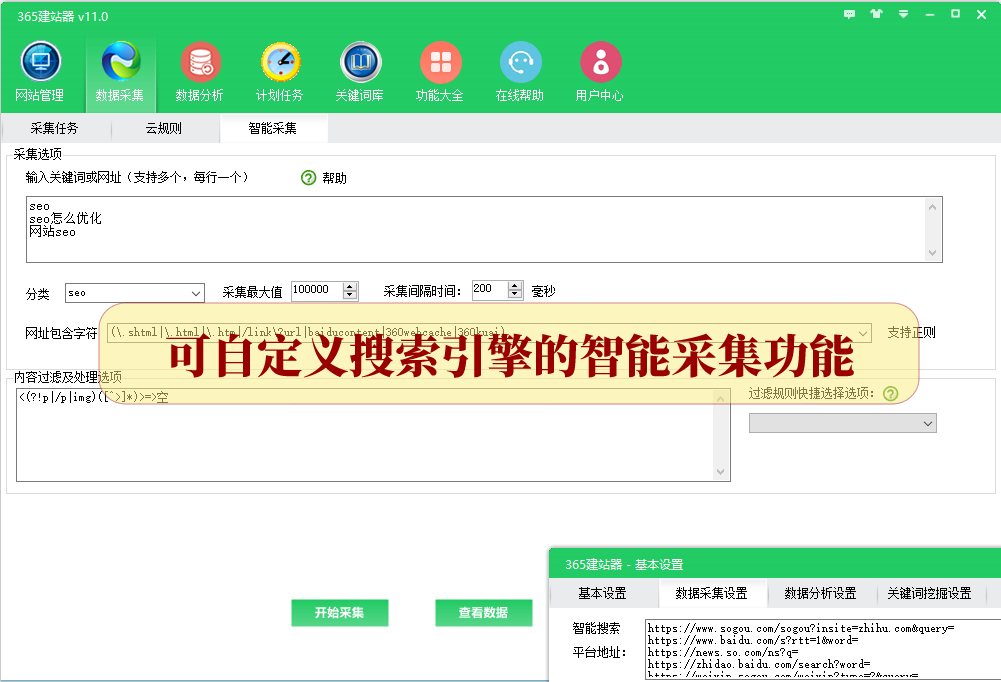Increase 采集最大值 with the up arrow
The image size is (1001, 682).
pos(350,286)
